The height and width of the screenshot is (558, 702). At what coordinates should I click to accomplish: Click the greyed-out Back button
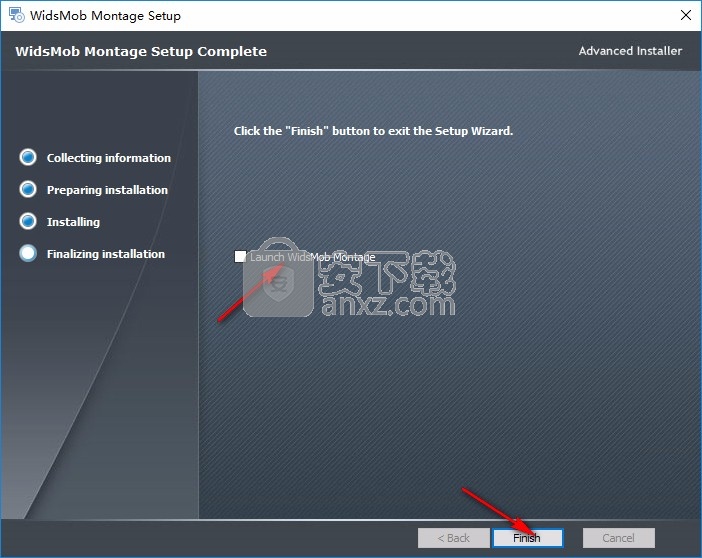click(x=453, y=538)
